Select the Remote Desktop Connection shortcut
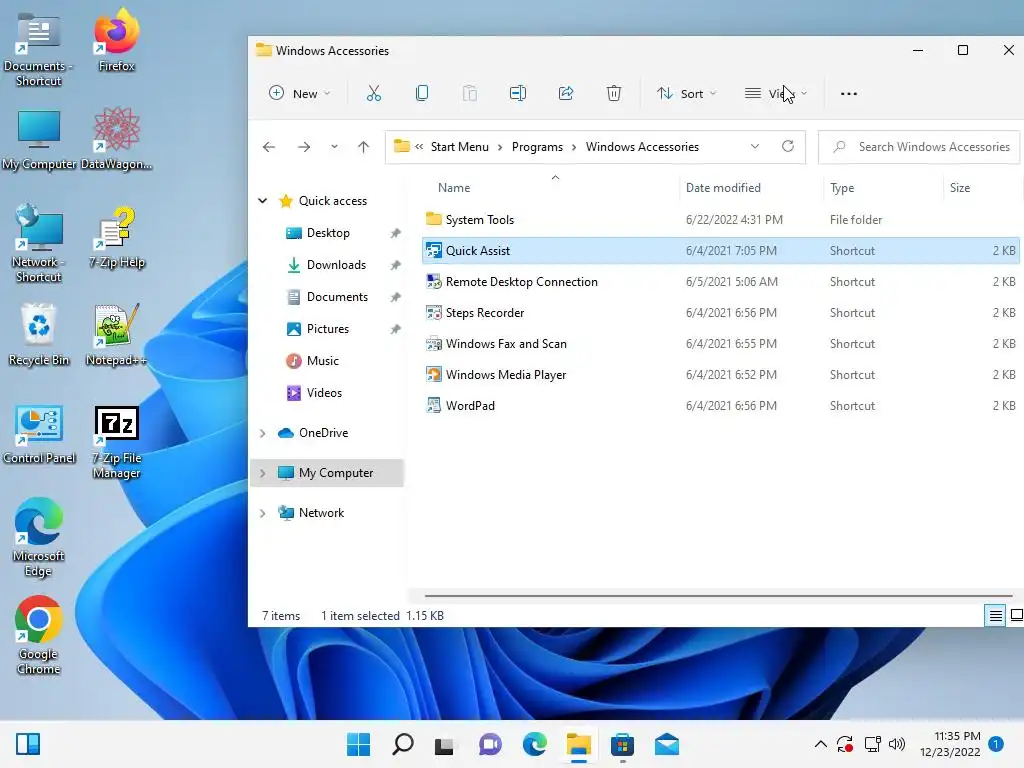Image resolution: width=1024 pixels, height=768 pixels. point(720,282)
